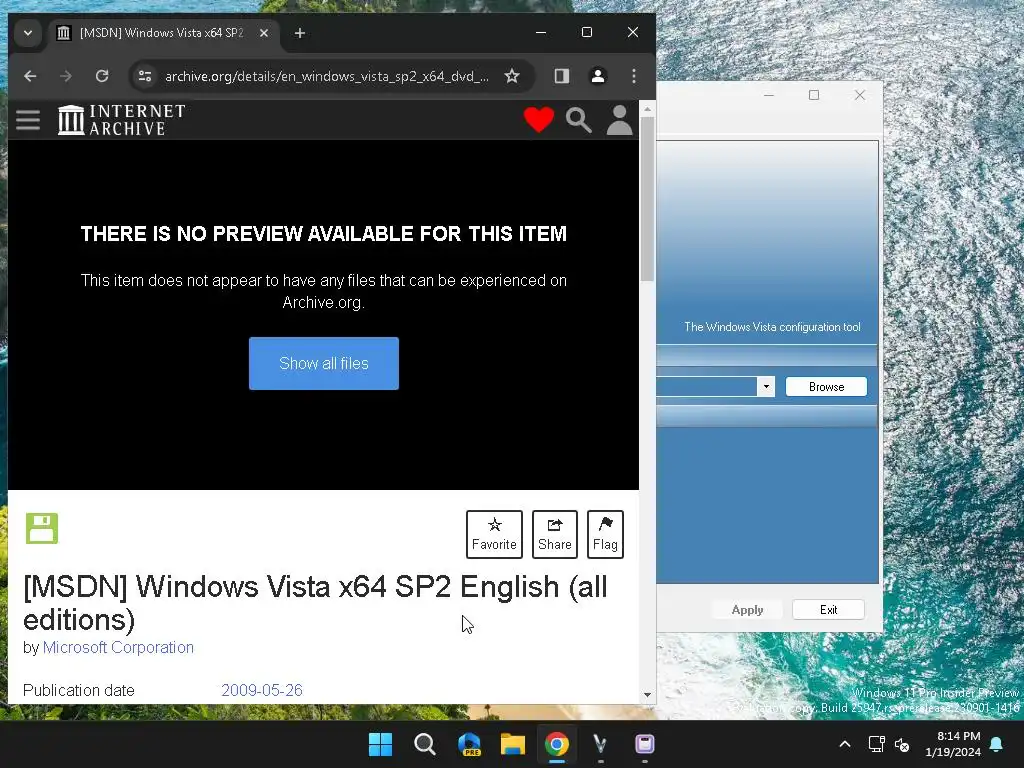Click the [MSDN] Windows Vista x64 SP2 title
The image size is (1024, 768).
pyautogui.click(x=315, y=603)
